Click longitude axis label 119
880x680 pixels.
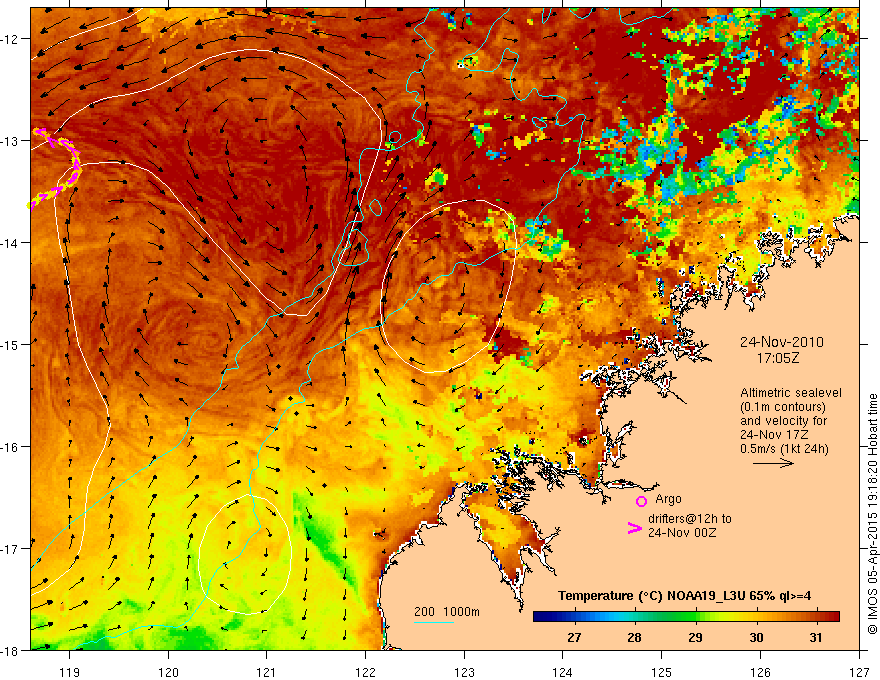click(x=69, y=672)
